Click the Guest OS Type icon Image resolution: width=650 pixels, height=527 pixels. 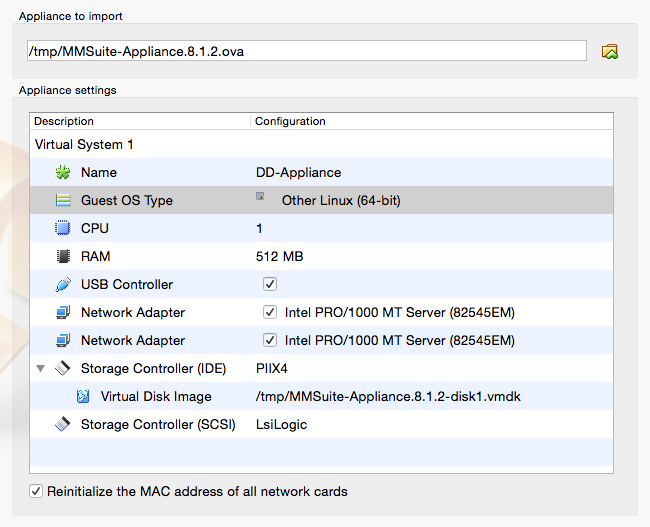point(62,201)
